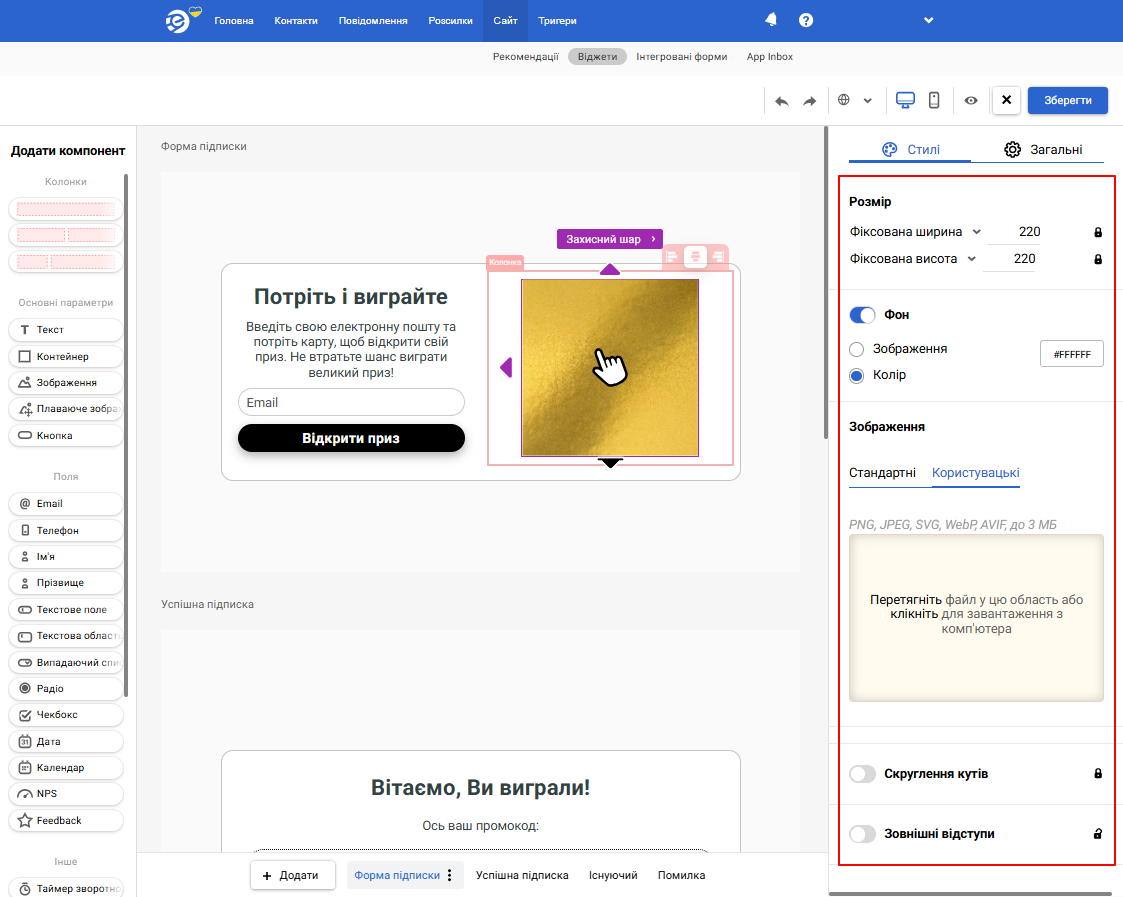The height and width of the screenshot is (897, 1123).
Task: Add Календар field component
Action: tap(66, 767)
